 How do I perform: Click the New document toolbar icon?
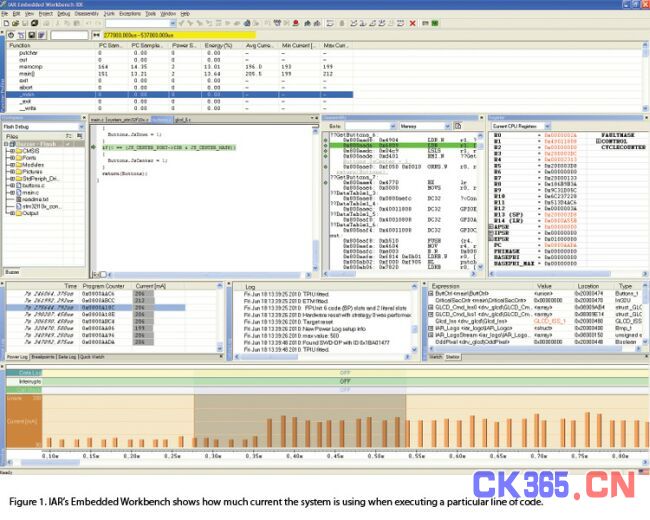point(6,24)
